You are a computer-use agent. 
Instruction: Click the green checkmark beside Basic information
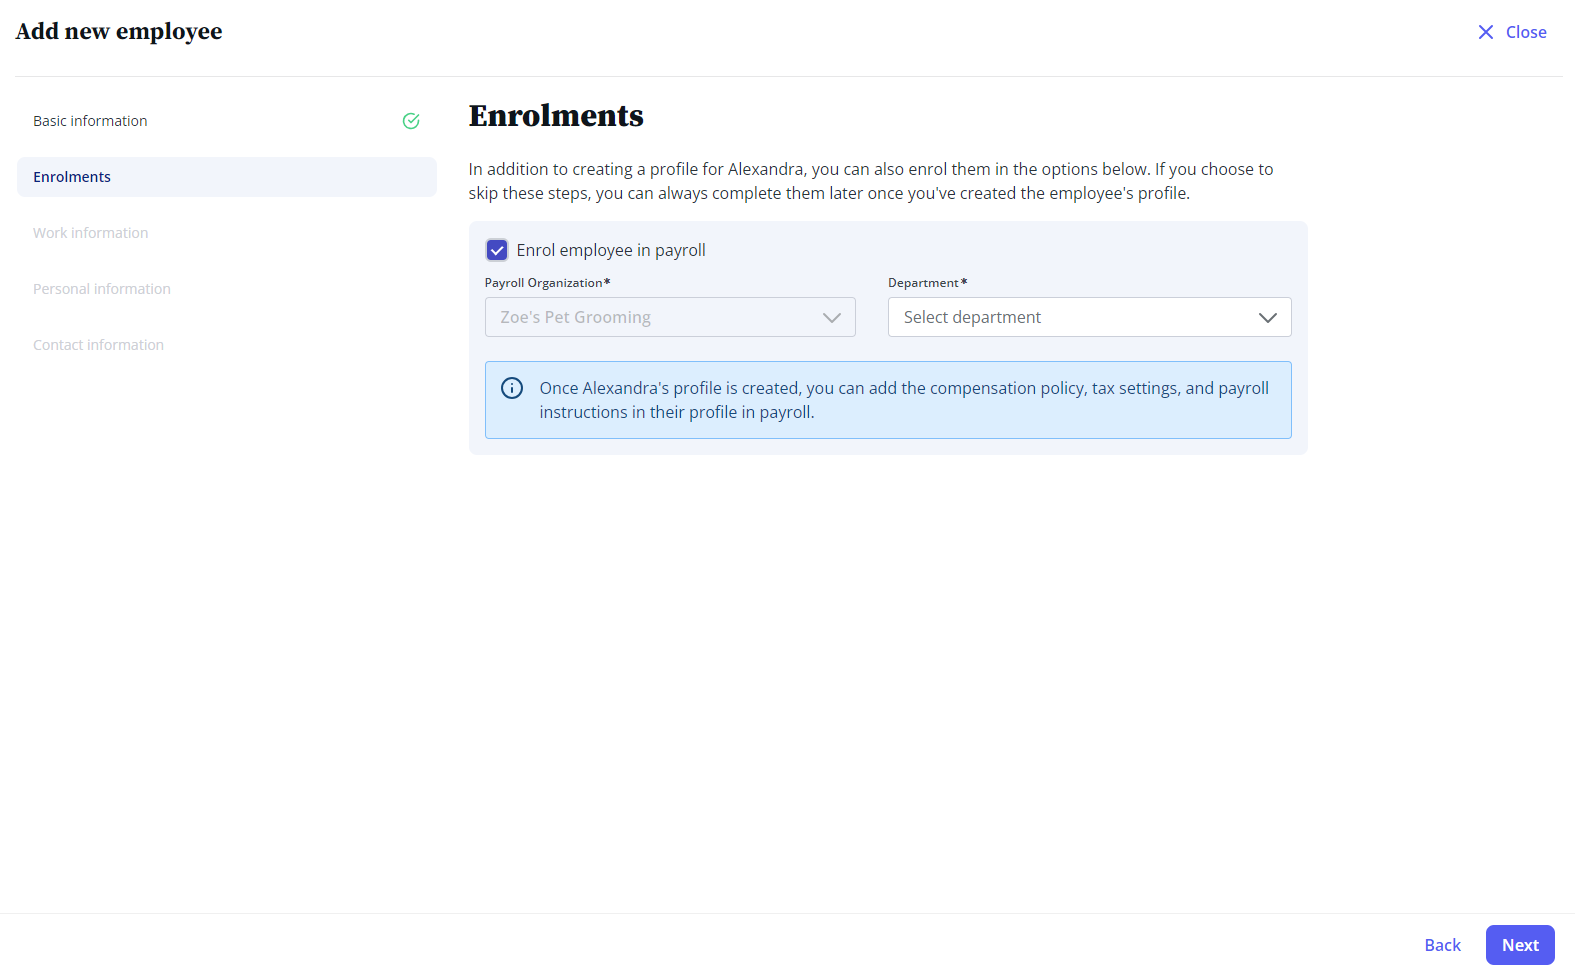[x=411, y=121]
